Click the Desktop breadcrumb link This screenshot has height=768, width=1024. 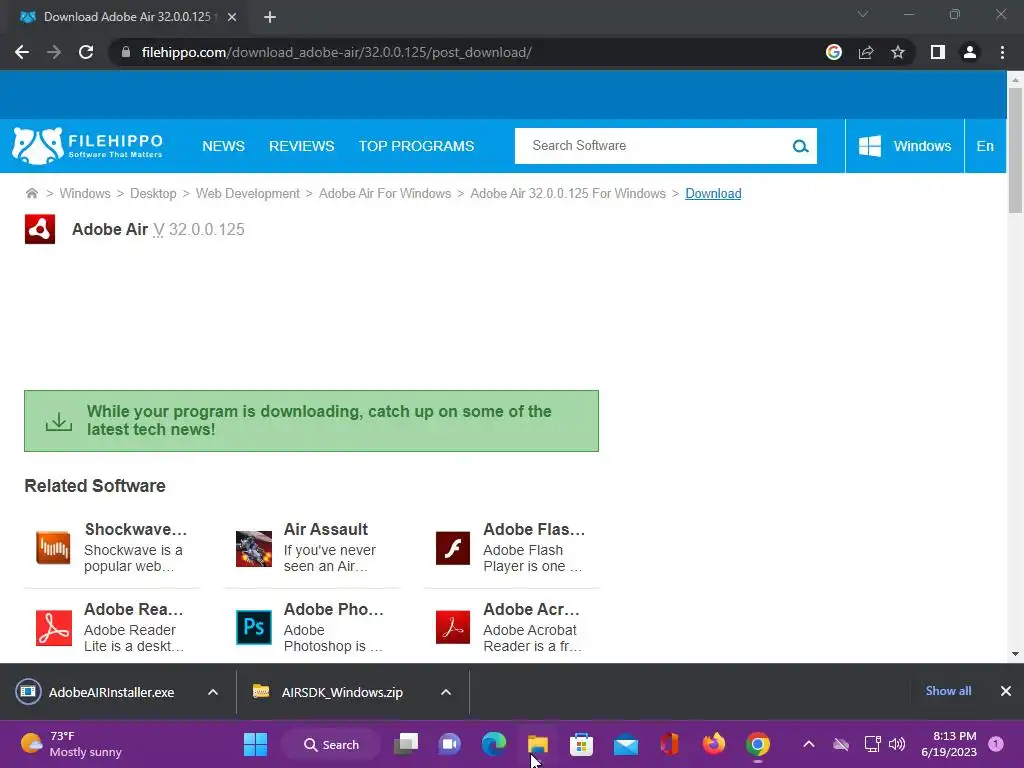pos(153,193)
